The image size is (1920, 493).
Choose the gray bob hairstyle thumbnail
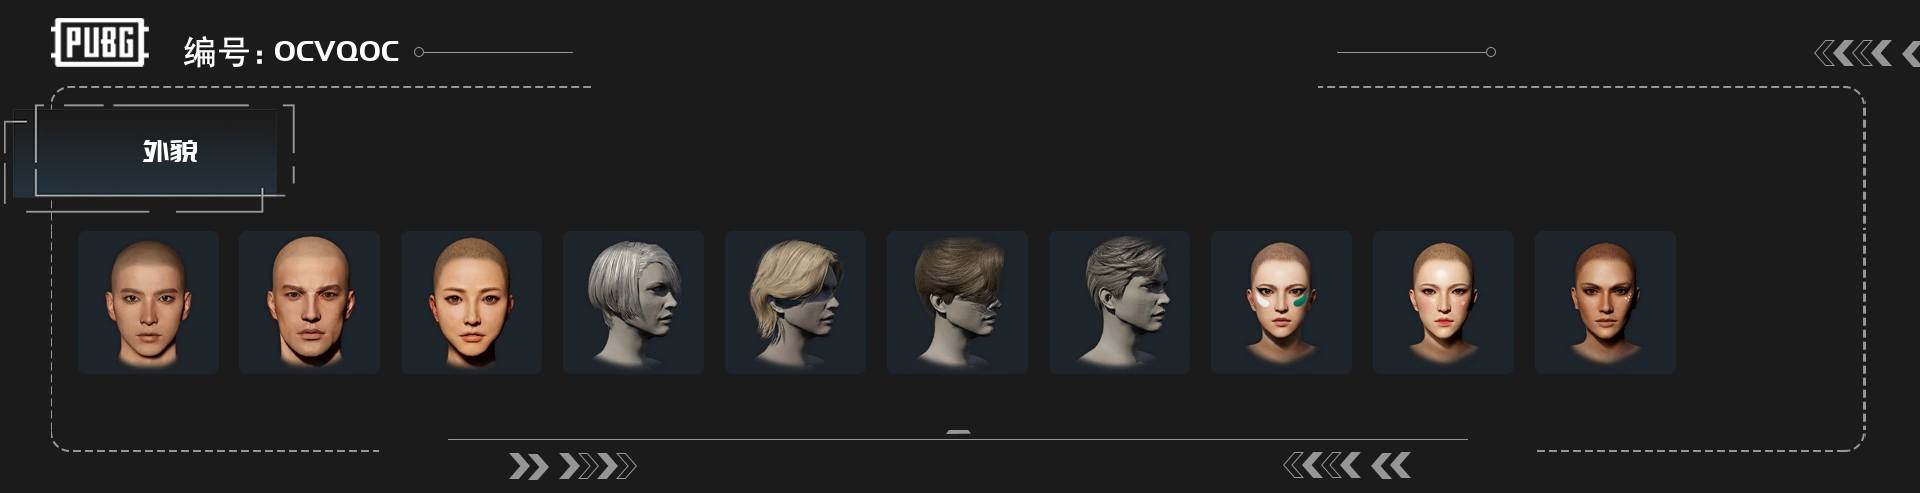click(x=634, y=302)
